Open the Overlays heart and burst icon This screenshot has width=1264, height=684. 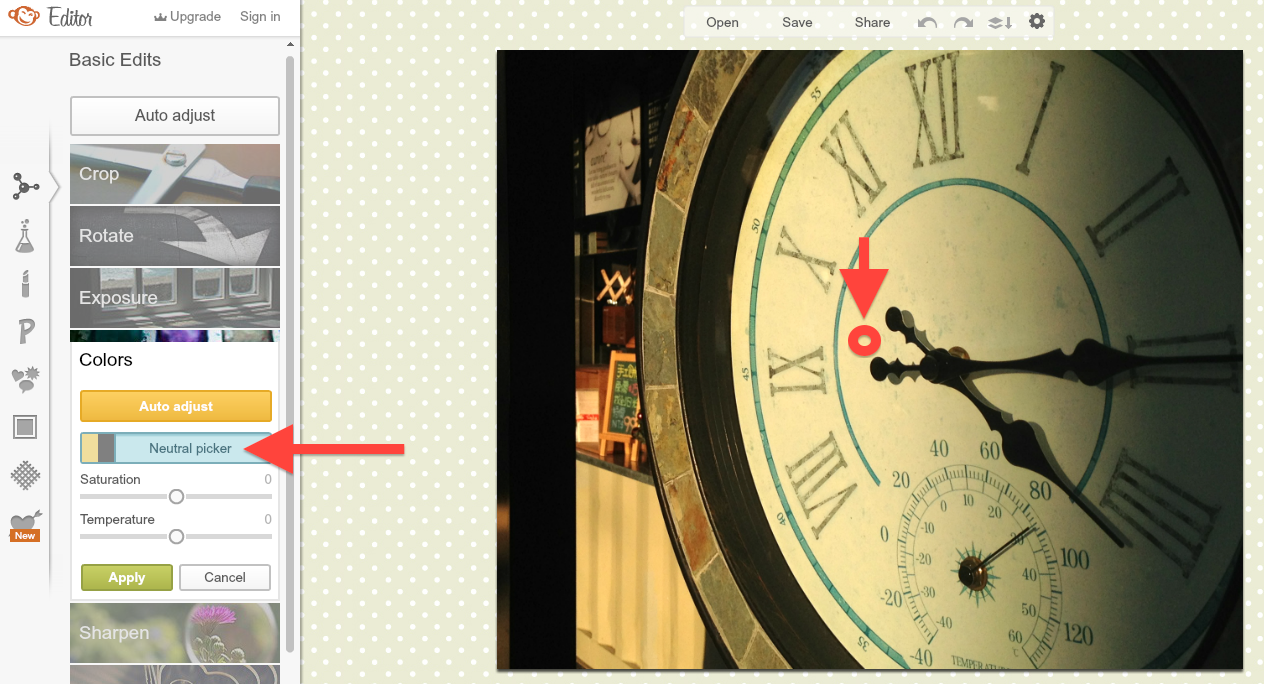(x=25, y=379)
